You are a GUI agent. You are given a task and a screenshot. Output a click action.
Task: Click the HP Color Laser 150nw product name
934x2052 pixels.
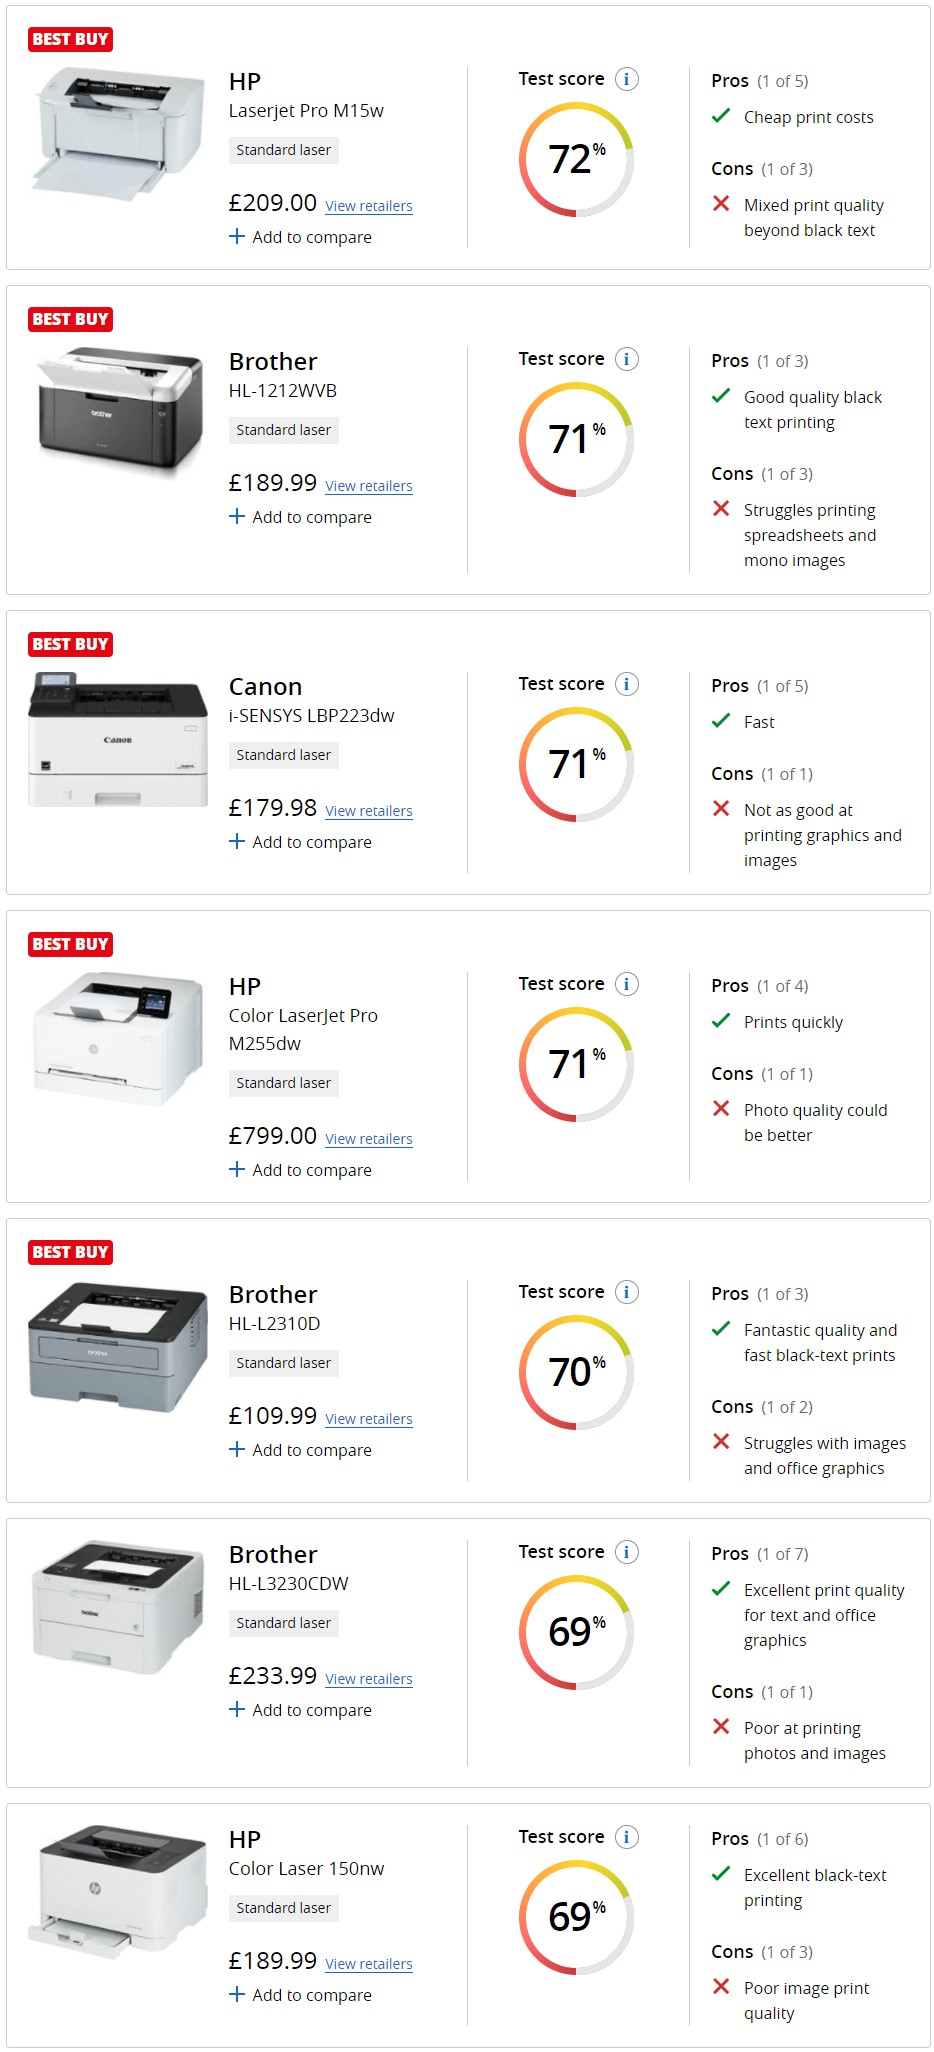pyautogui.click(x=306, y=1868)
